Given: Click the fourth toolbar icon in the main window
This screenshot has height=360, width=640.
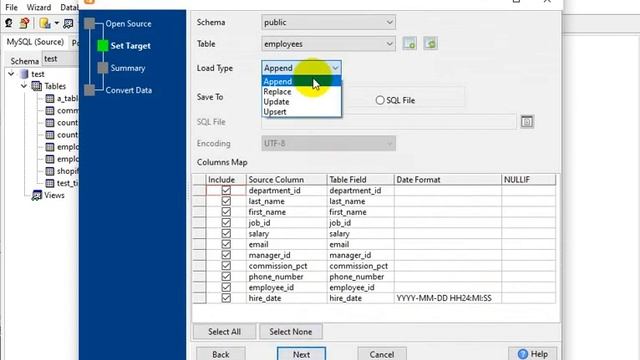Looking at the screenshot, I should click(x=69, y=23).
